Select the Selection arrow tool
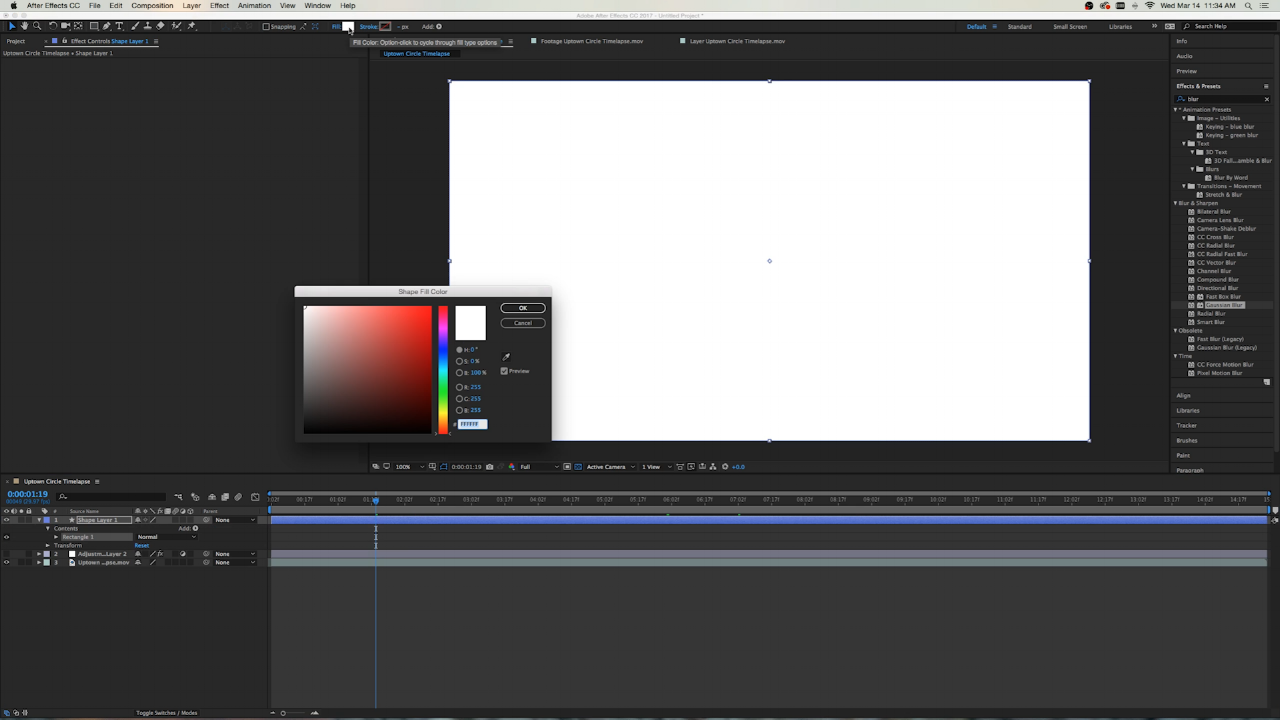The height and width of the screenshot is (720, 1280). (13, 26)
